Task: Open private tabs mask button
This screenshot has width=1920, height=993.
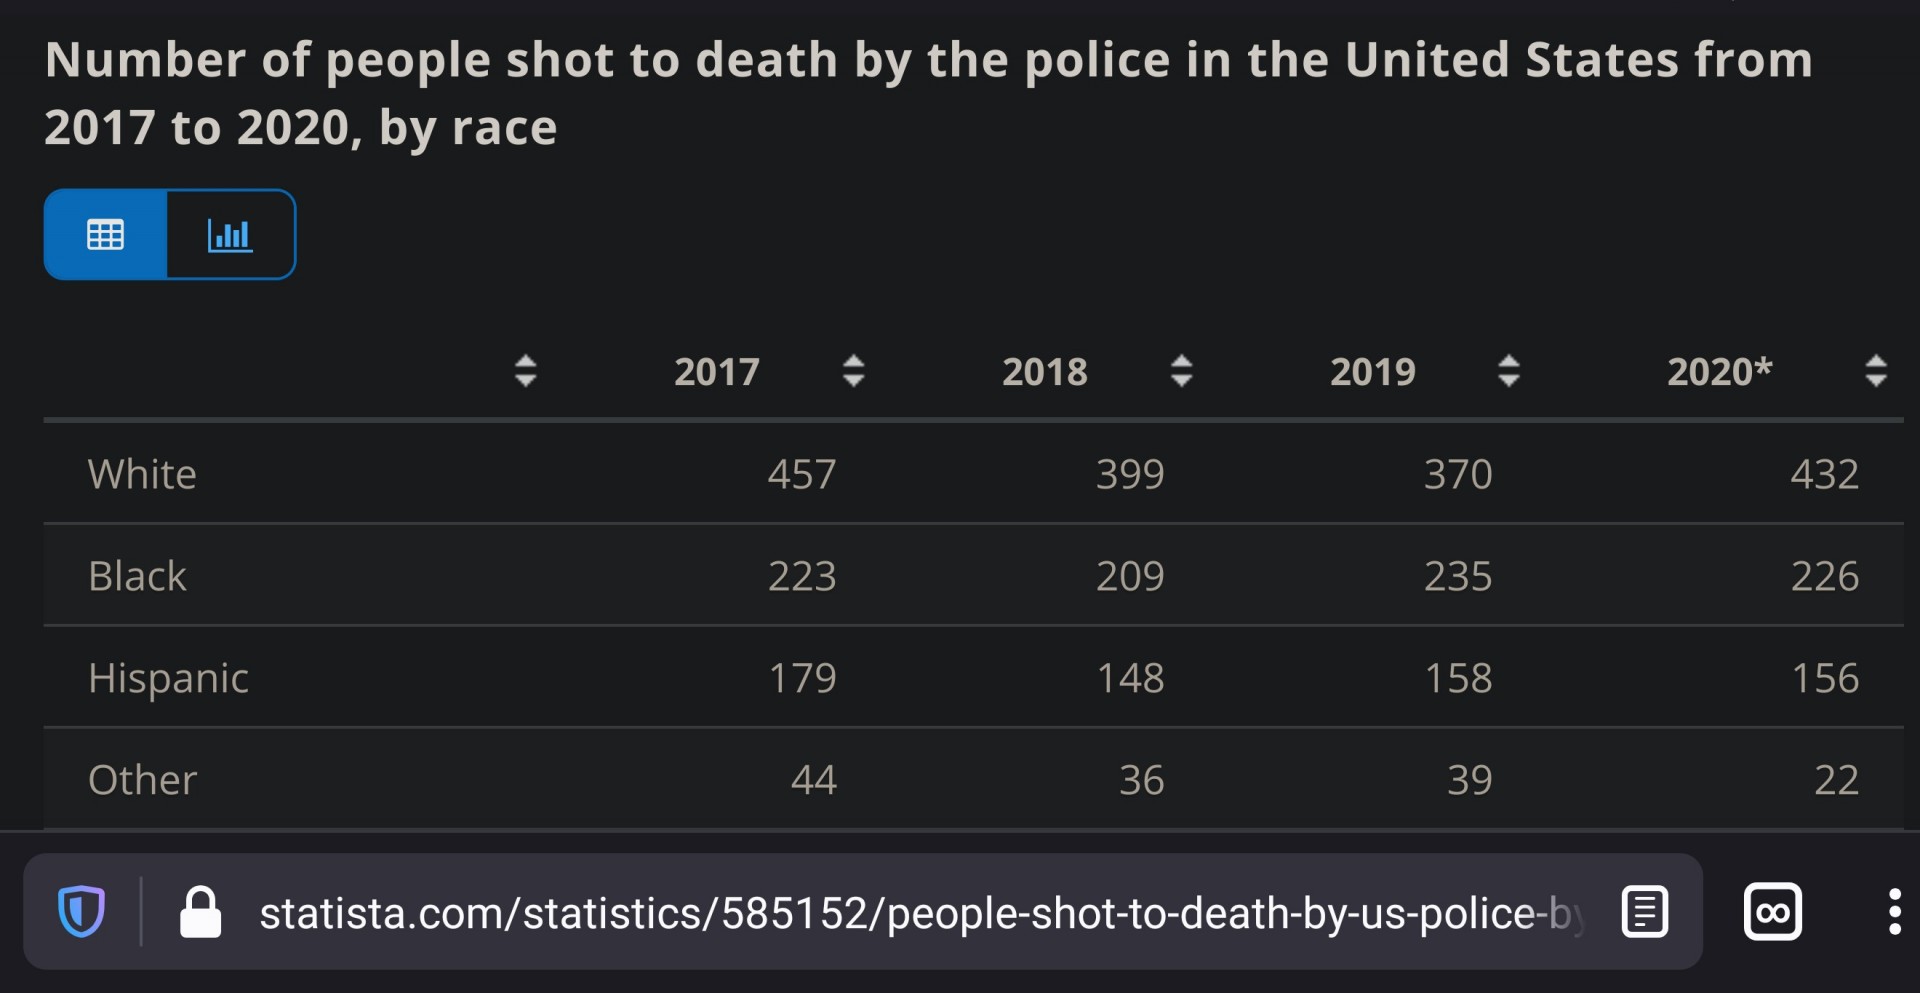Action: click(1773, 911)
